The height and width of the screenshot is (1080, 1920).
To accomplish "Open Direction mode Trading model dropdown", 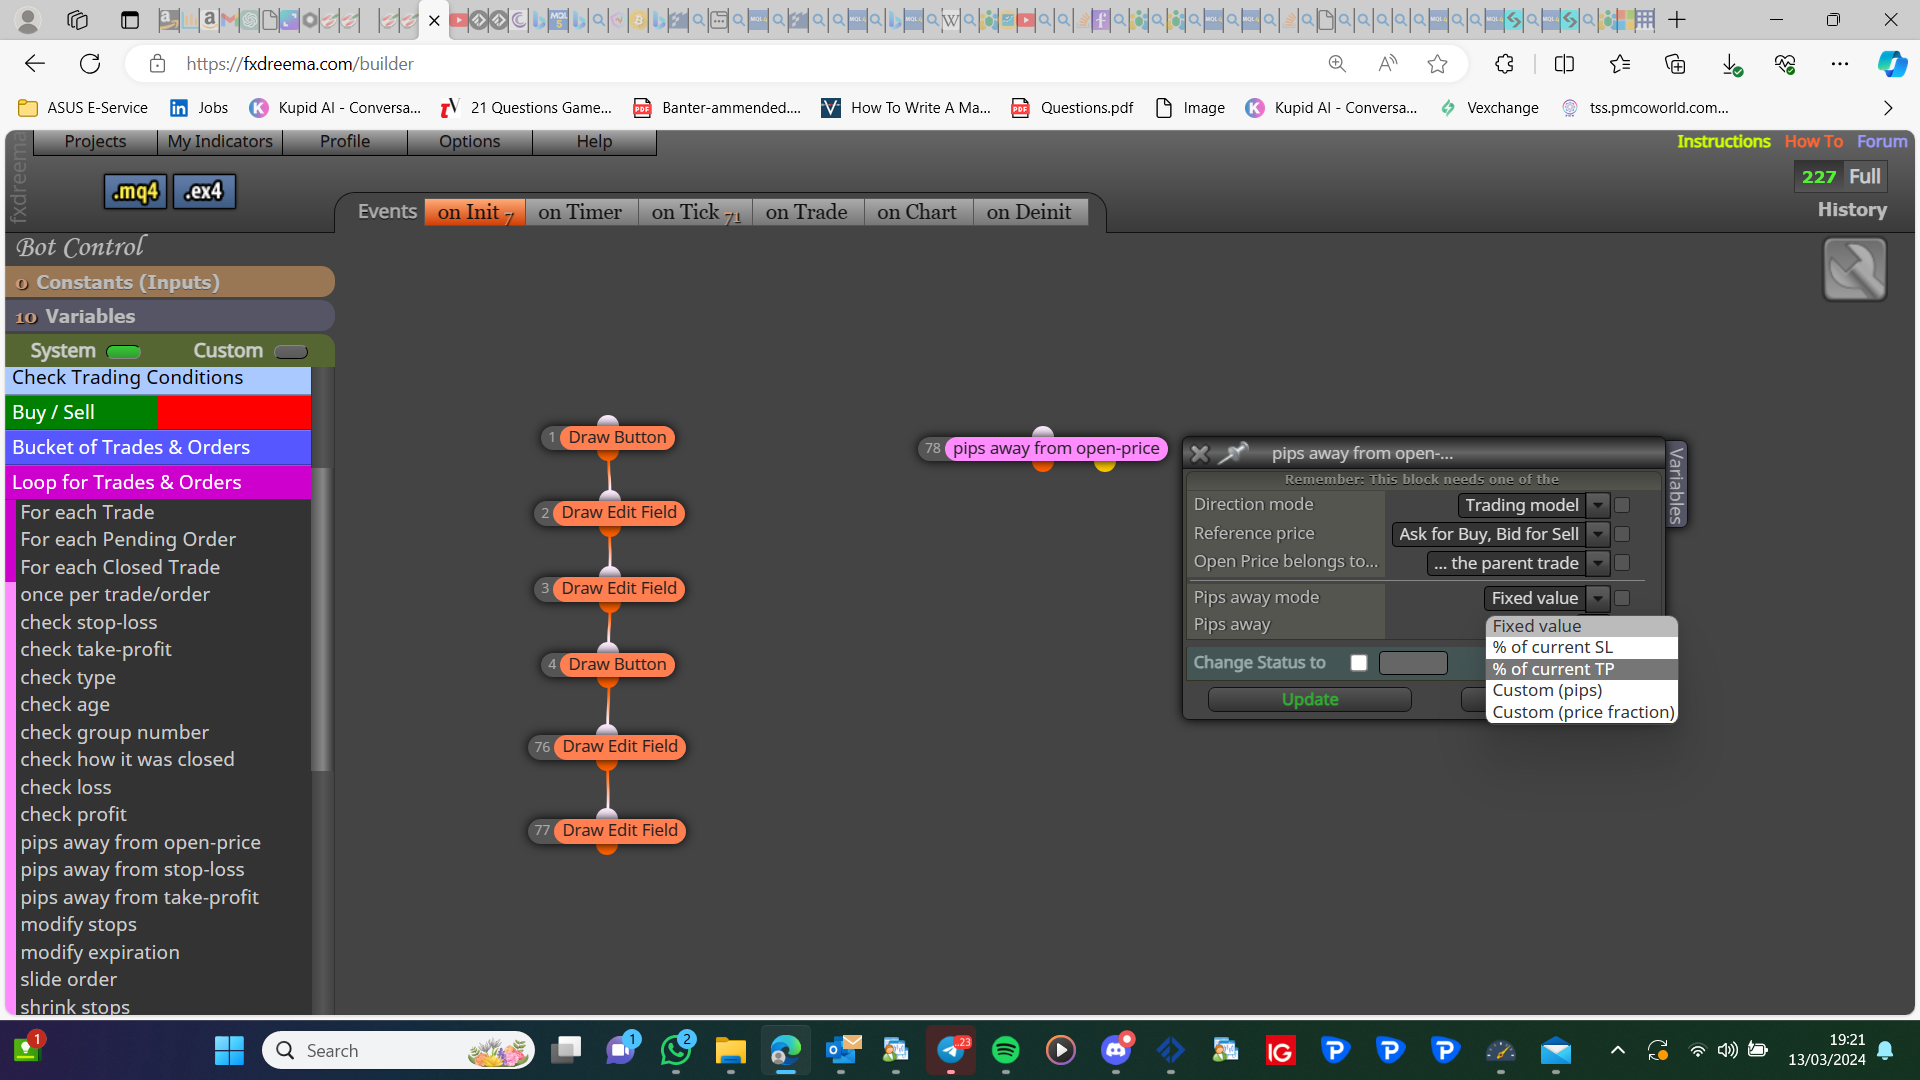I will (1533, 506).
